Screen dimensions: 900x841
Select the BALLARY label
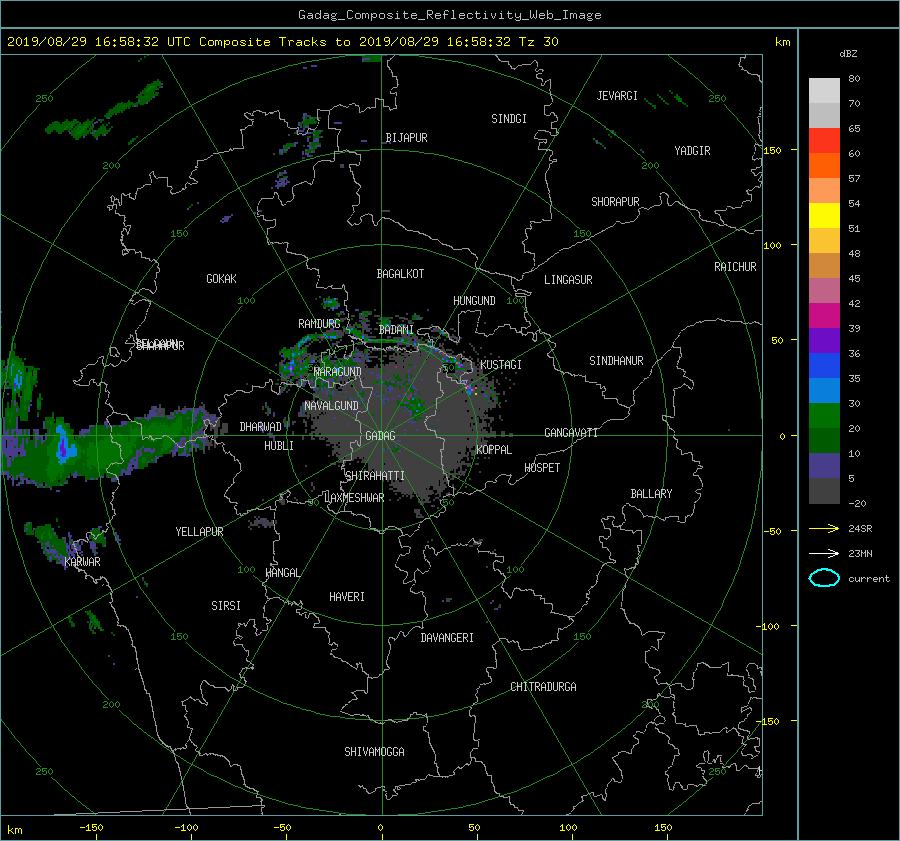click(x=651, y=494)
